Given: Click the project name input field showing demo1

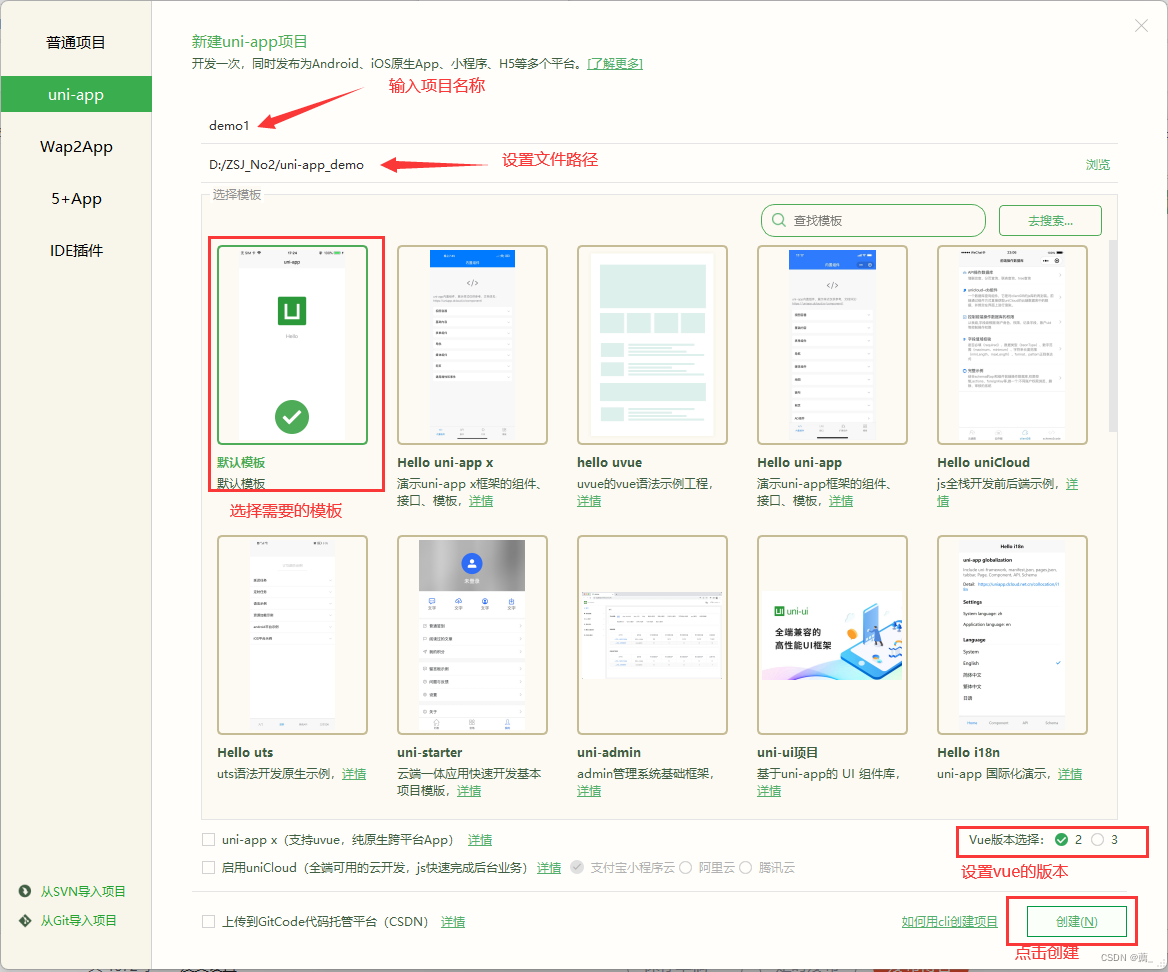Looking at the screenshot, I should (x=400, y=125).
